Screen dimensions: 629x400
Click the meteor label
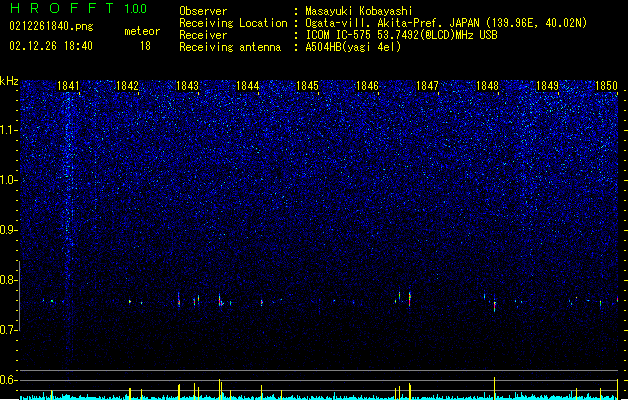142,31
